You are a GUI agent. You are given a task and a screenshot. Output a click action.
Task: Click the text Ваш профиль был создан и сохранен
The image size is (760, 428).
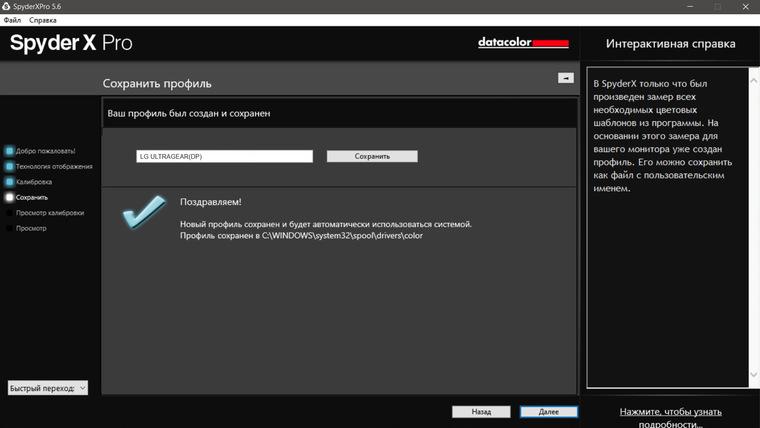[189, 113]
